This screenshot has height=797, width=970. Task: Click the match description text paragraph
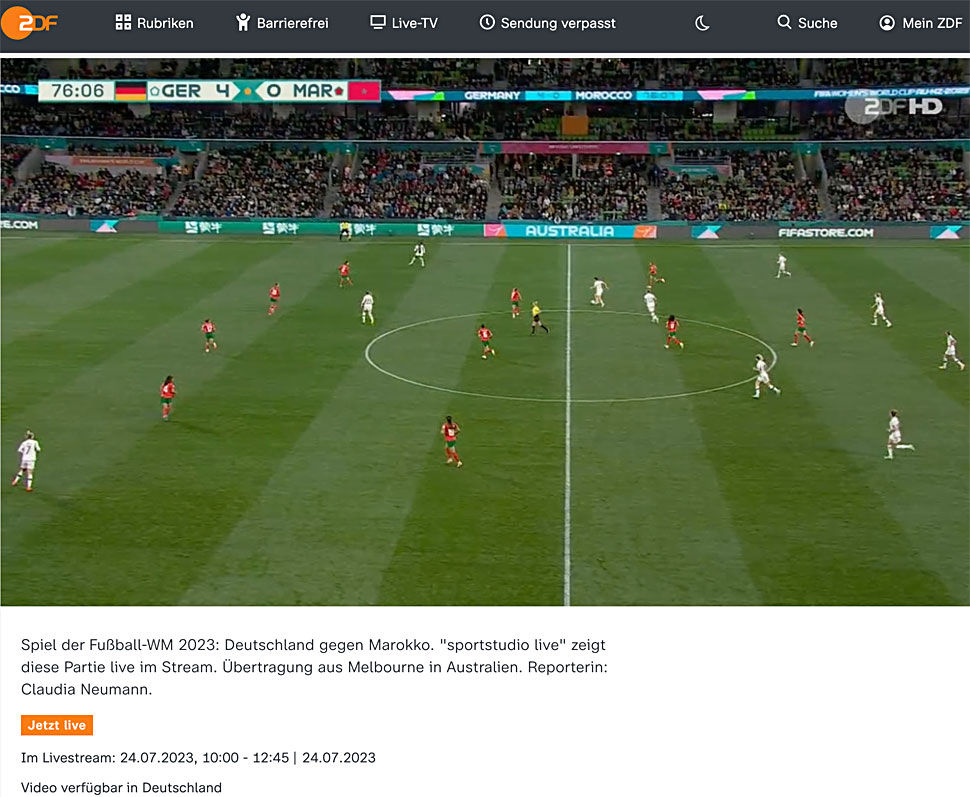314,667
